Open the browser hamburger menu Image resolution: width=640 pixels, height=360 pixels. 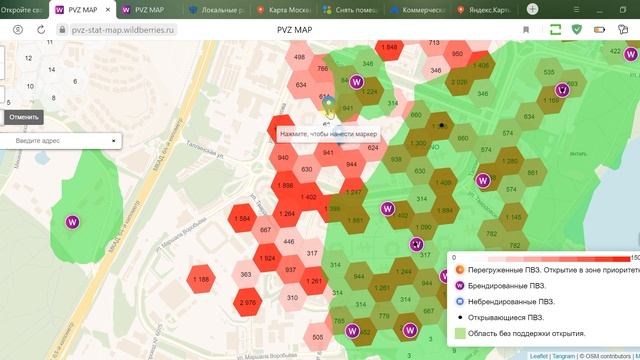pos(576,9)
